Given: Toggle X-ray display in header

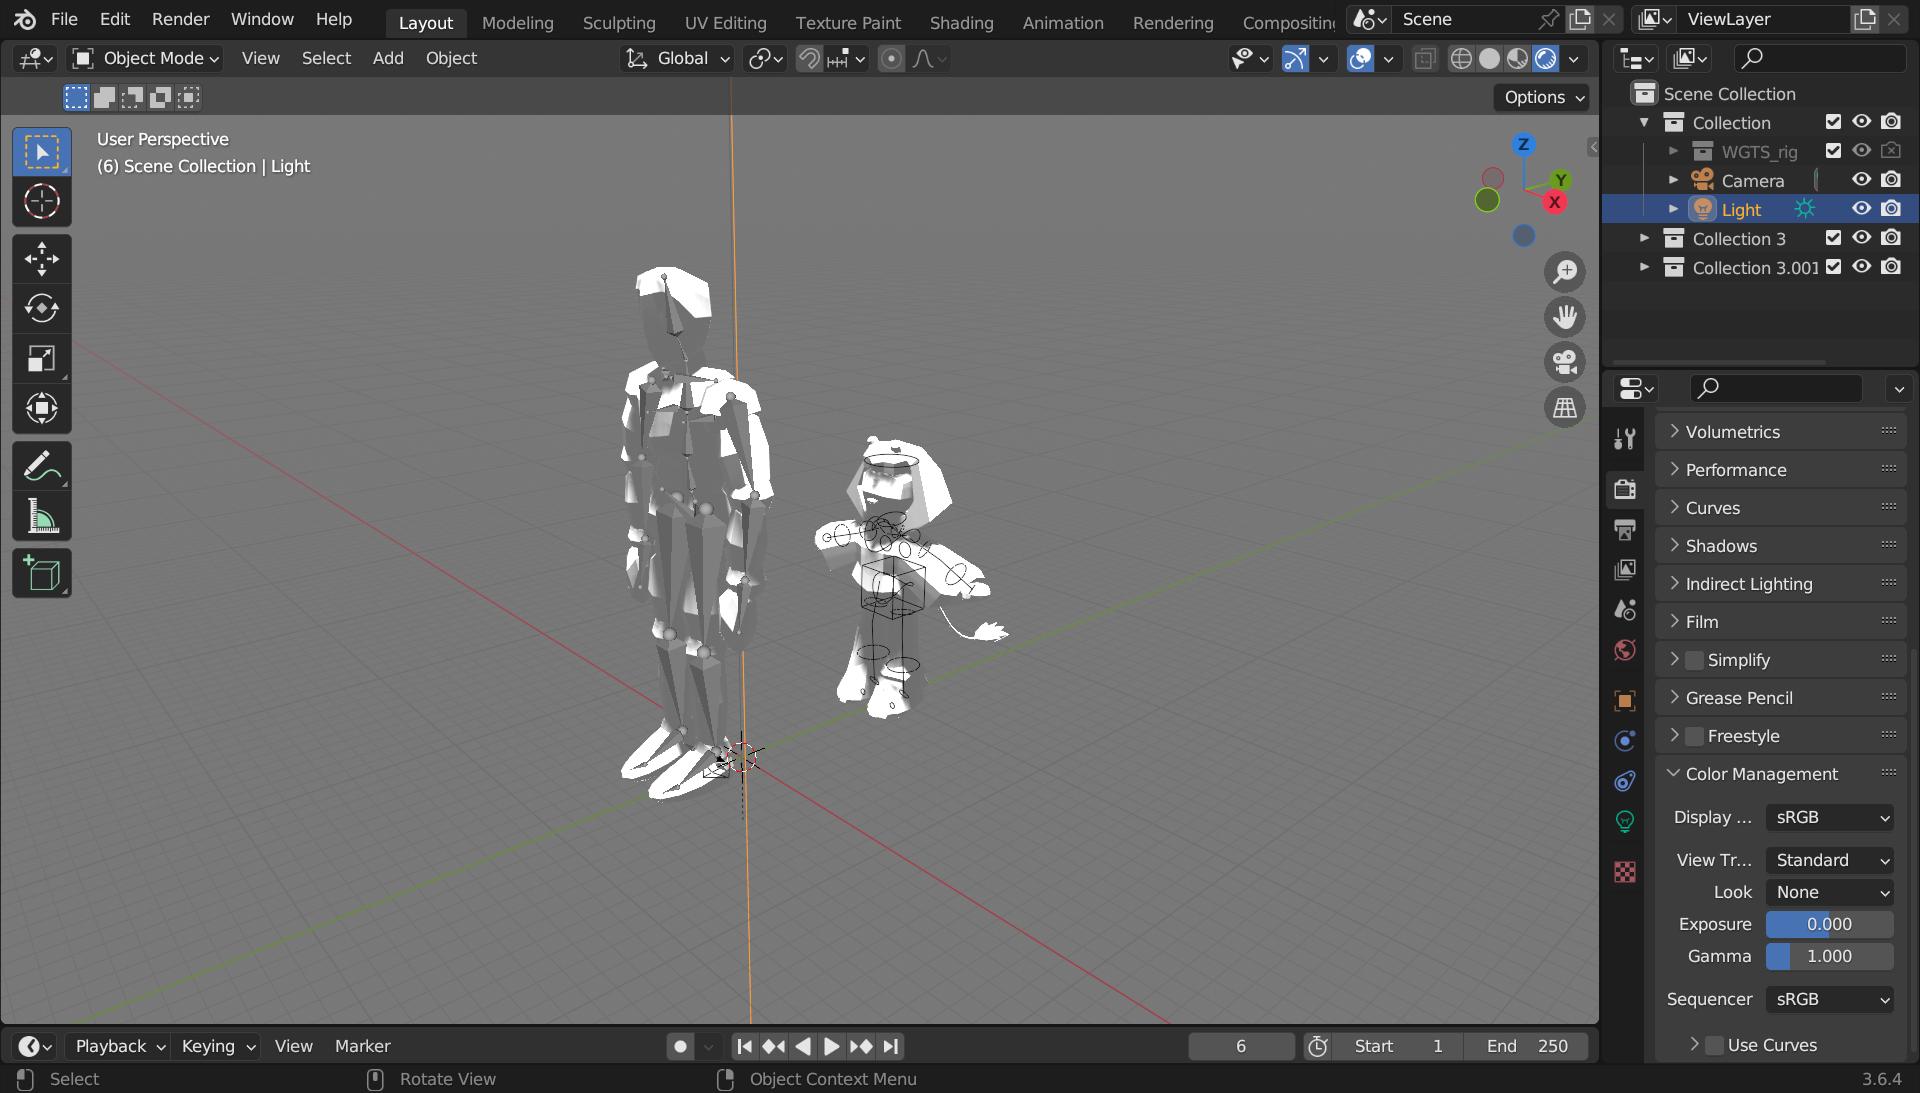Looking at the screenshot, I should (x=1425, y=59).
